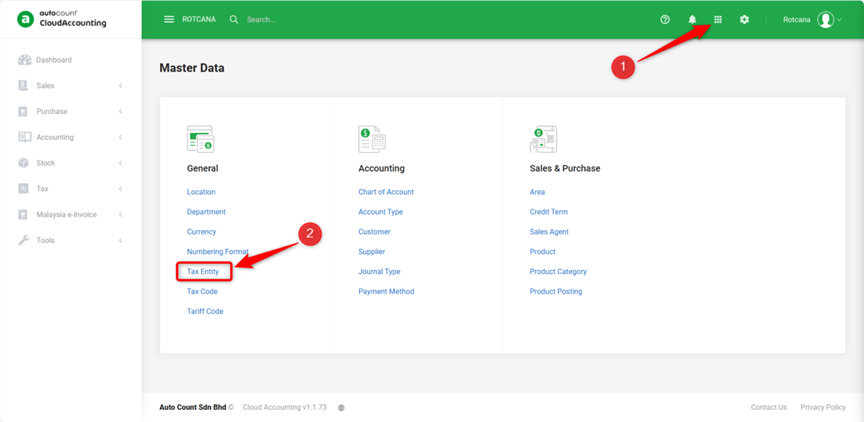The height and width of the screenshot is (422, 864).
Task: Click the Accounting sidebar icon
Action: (24, 137)
